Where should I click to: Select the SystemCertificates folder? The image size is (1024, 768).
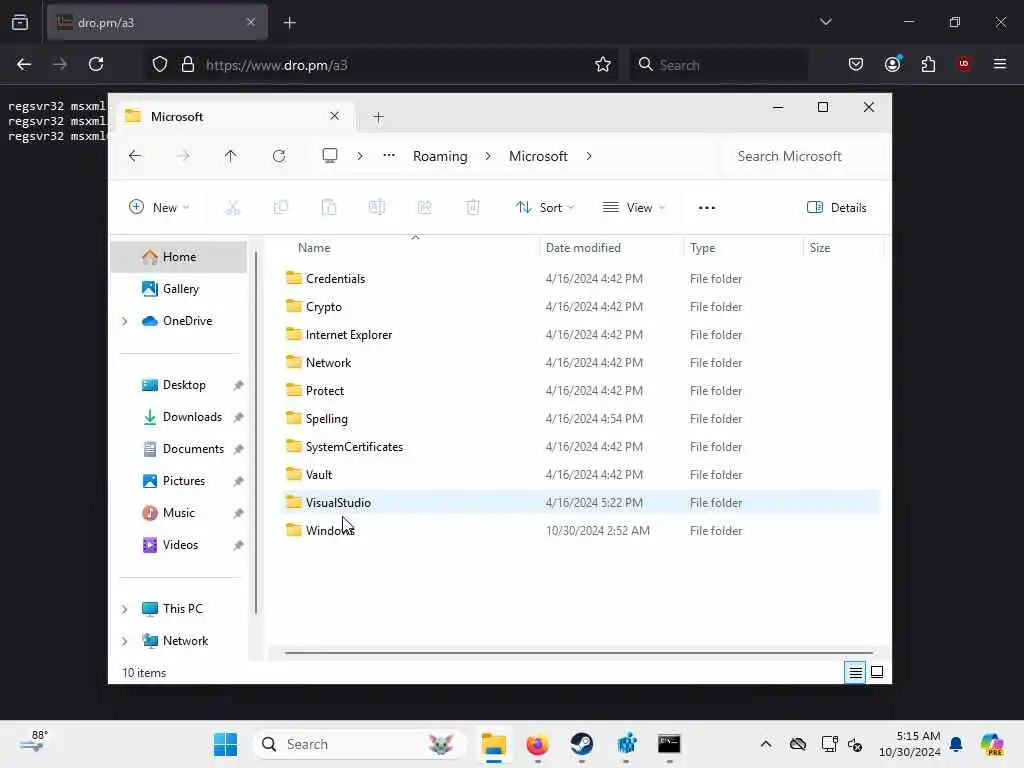pyautogui.click(x=580, y=447)
